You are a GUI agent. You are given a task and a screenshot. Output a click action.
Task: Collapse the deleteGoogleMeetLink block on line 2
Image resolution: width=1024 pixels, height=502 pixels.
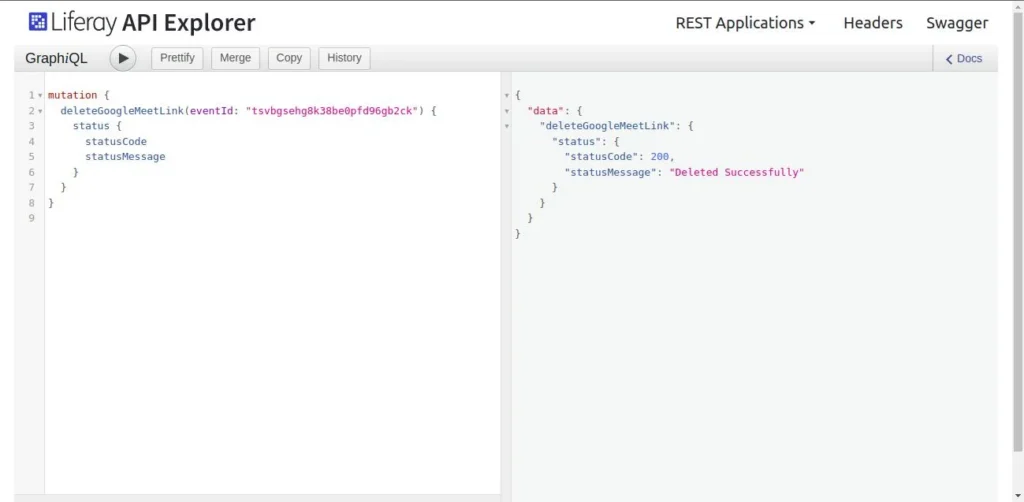tap(40, 111)
